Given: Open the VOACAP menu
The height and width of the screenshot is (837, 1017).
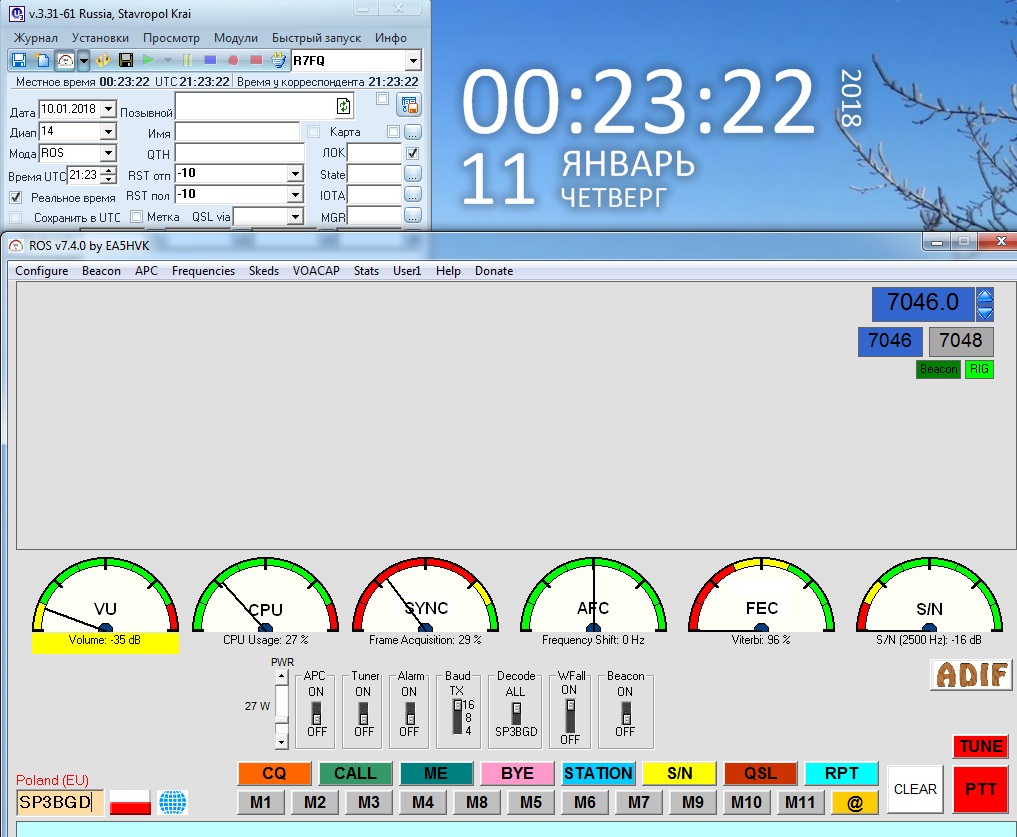Looking at the screenshot, I should point(316,271).
